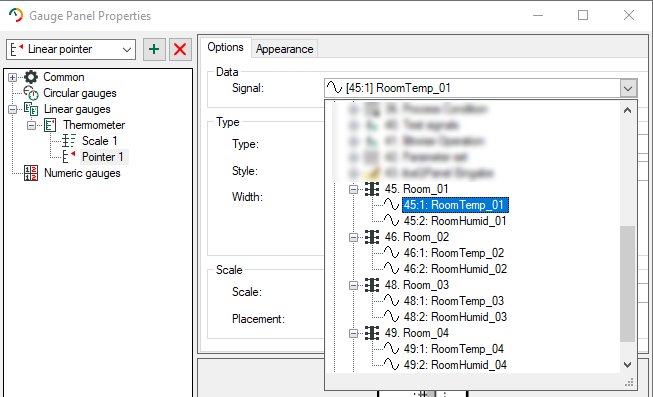
Task: Click the Thermometer gauge icon
Action: pos(50,125)
